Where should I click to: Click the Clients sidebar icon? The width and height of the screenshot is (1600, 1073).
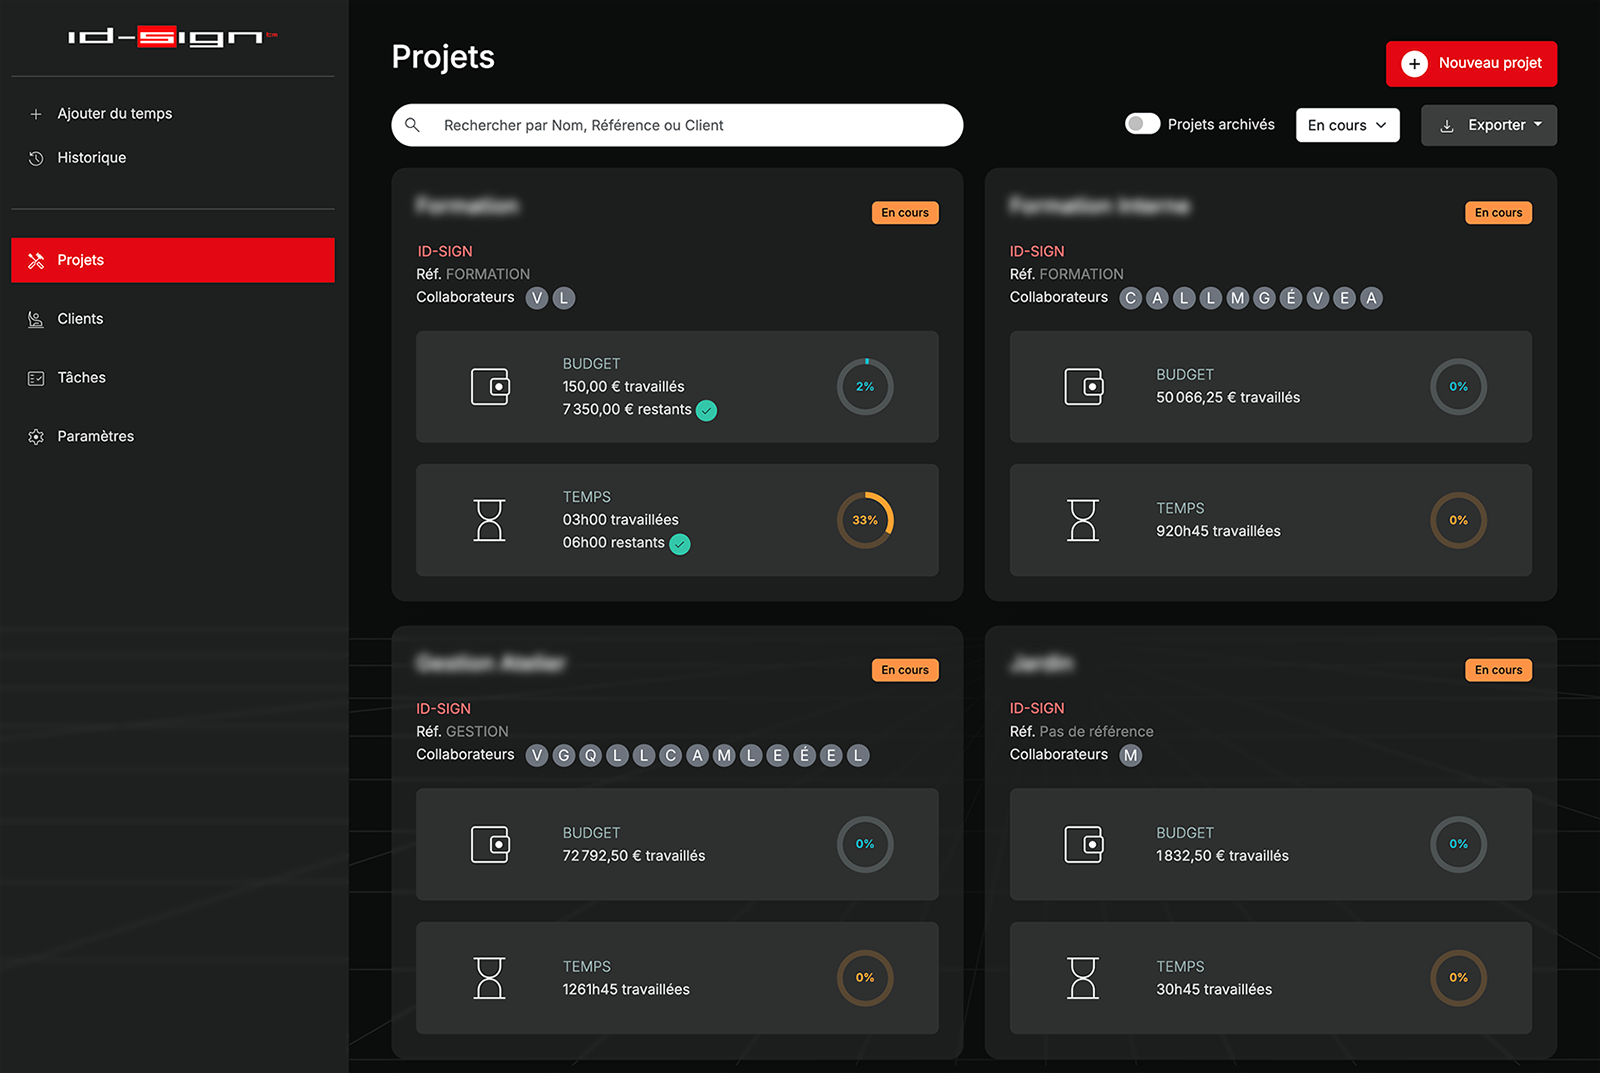pyautogui.click(x=36, y=319)
